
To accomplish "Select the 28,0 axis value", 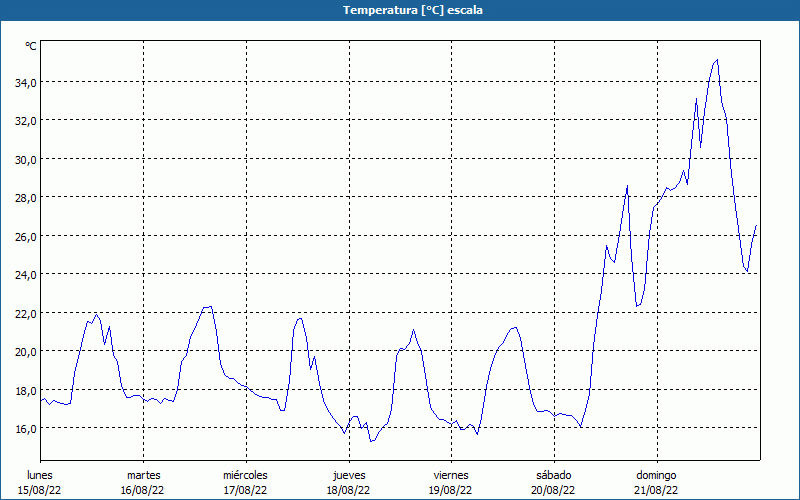I will [26, 197].
